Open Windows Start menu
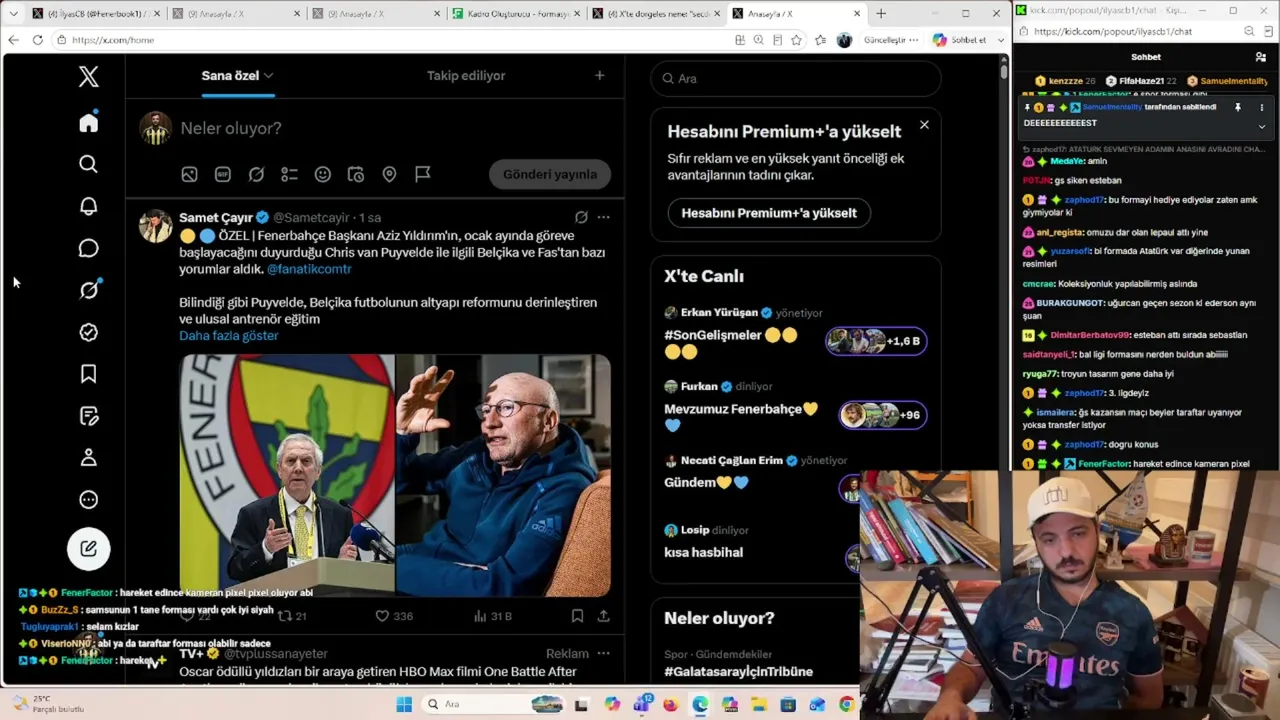 (x=404, y=705)
